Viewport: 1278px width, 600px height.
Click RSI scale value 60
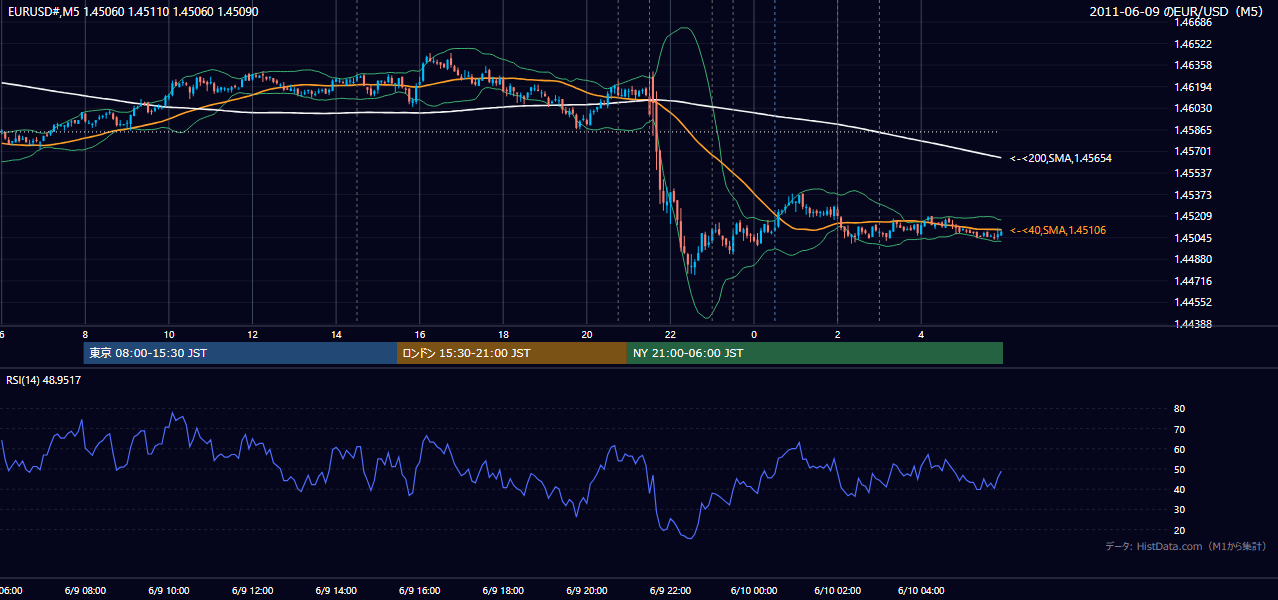coord(1179,449)
